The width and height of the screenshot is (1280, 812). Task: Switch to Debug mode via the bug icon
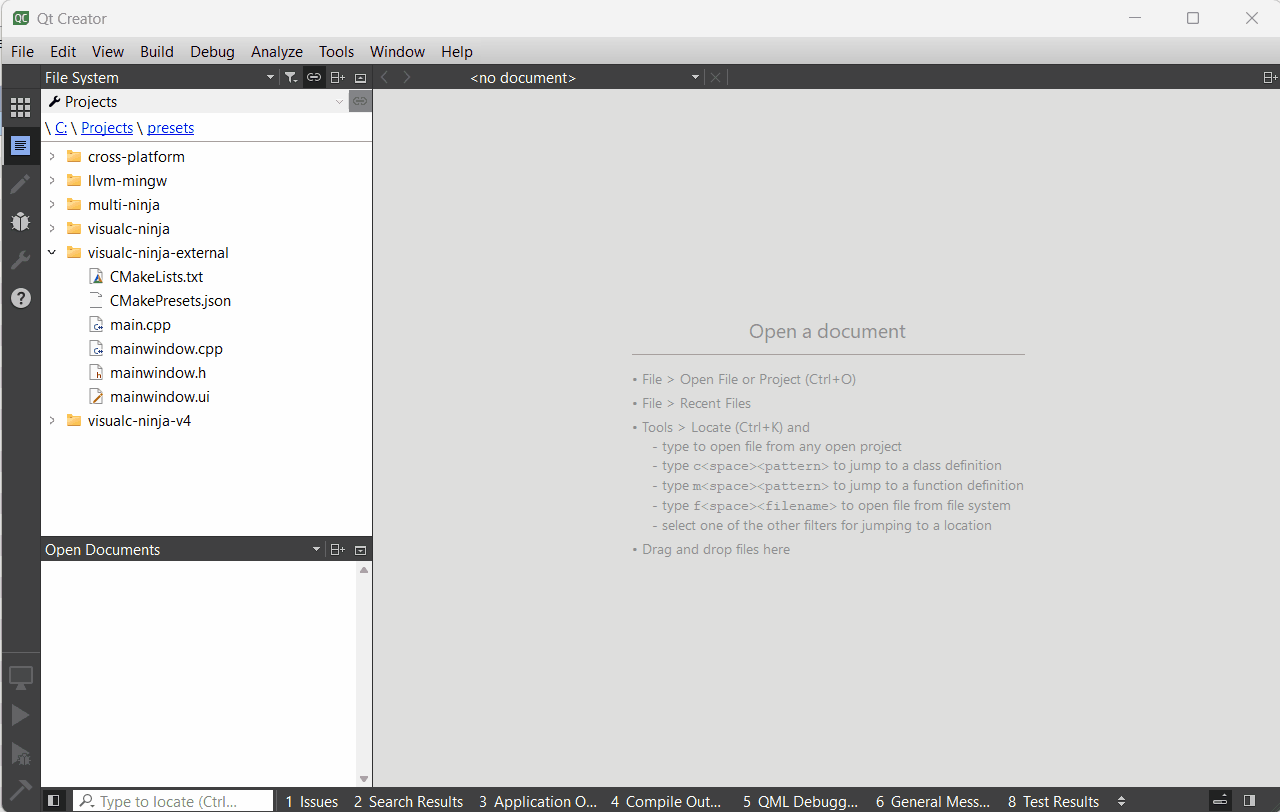(20, 221)
